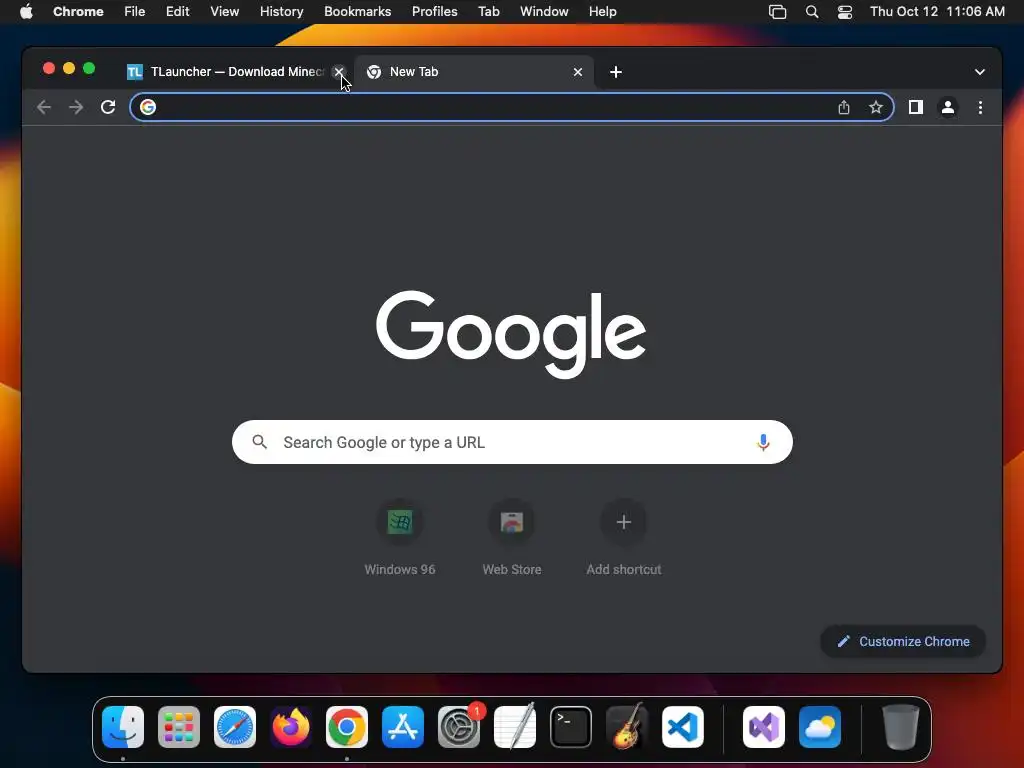Open System Settings from the Dock
1024x768 pixels.
point(459,727)
